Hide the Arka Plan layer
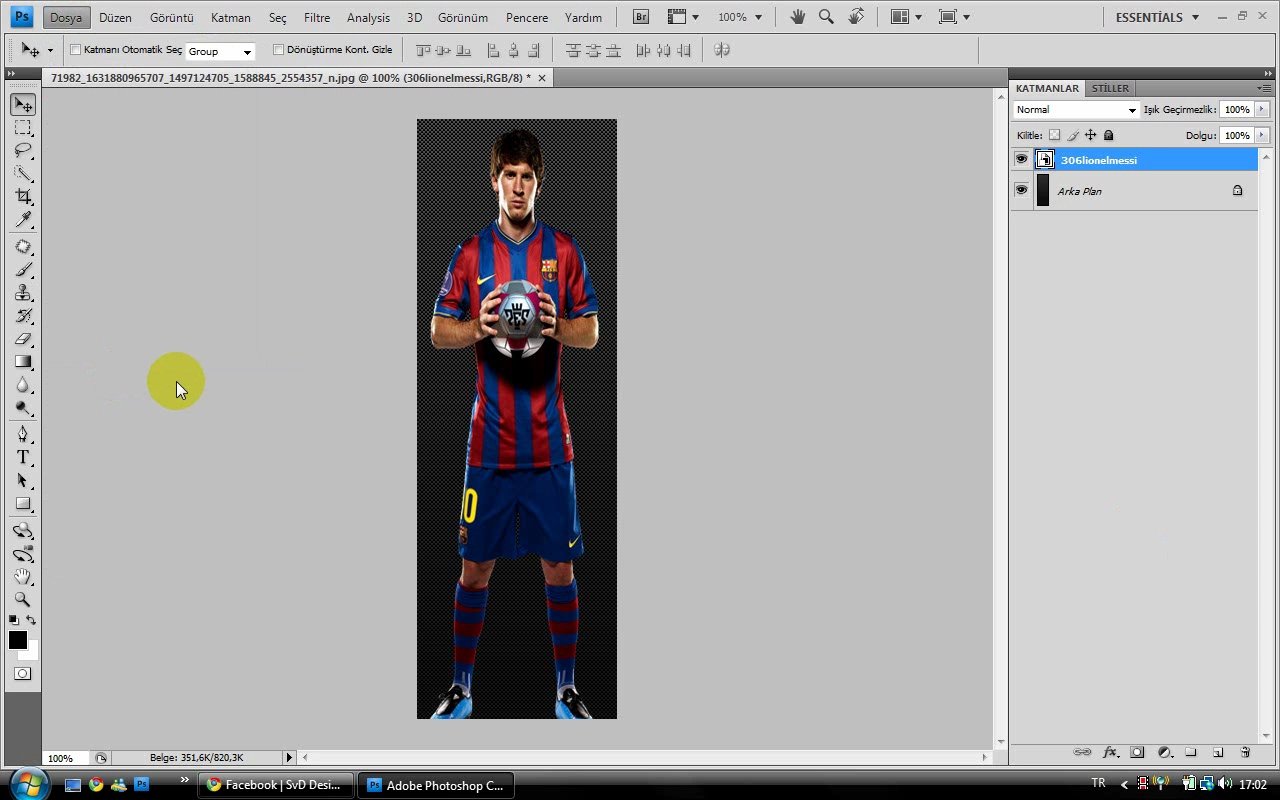Viewport: 1280px width, 800px height. [x=1021, y=190]
